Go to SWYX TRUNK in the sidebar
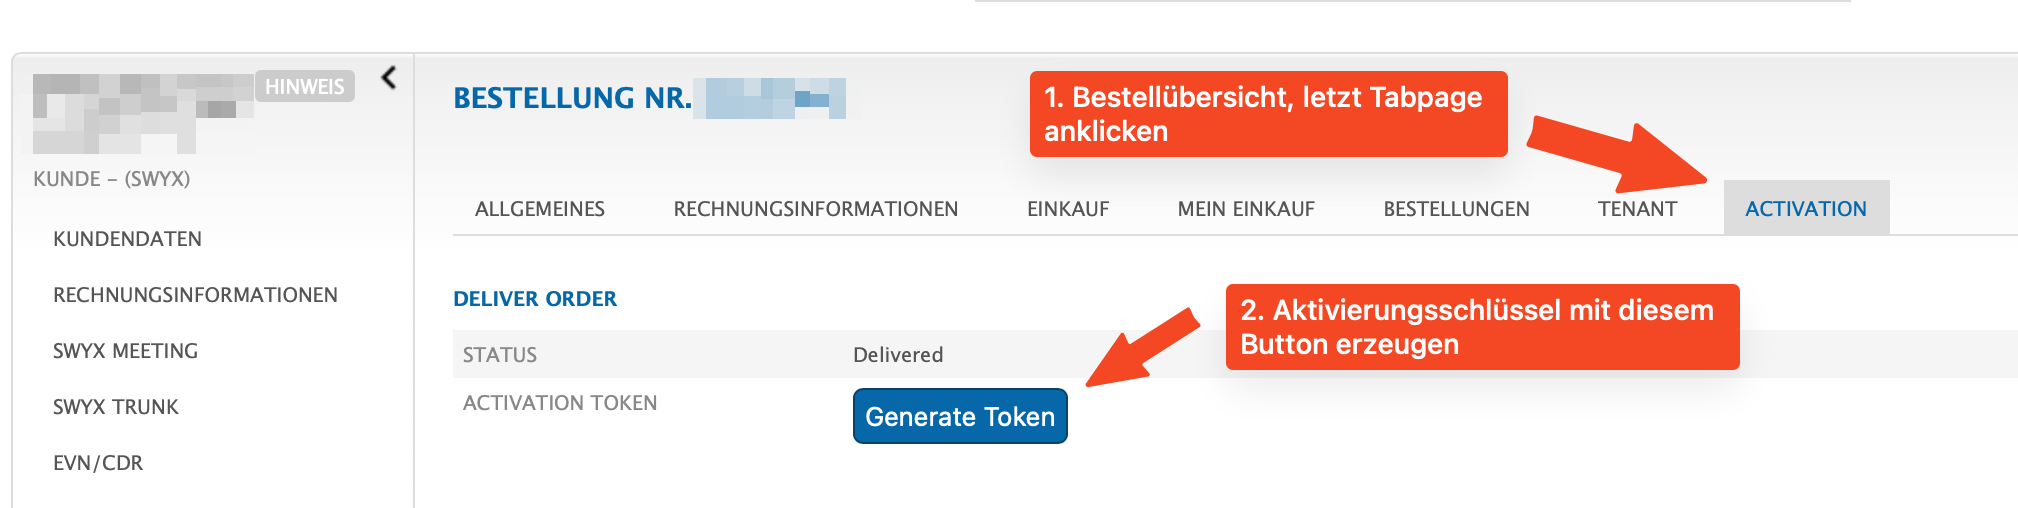 coord(116,407)
